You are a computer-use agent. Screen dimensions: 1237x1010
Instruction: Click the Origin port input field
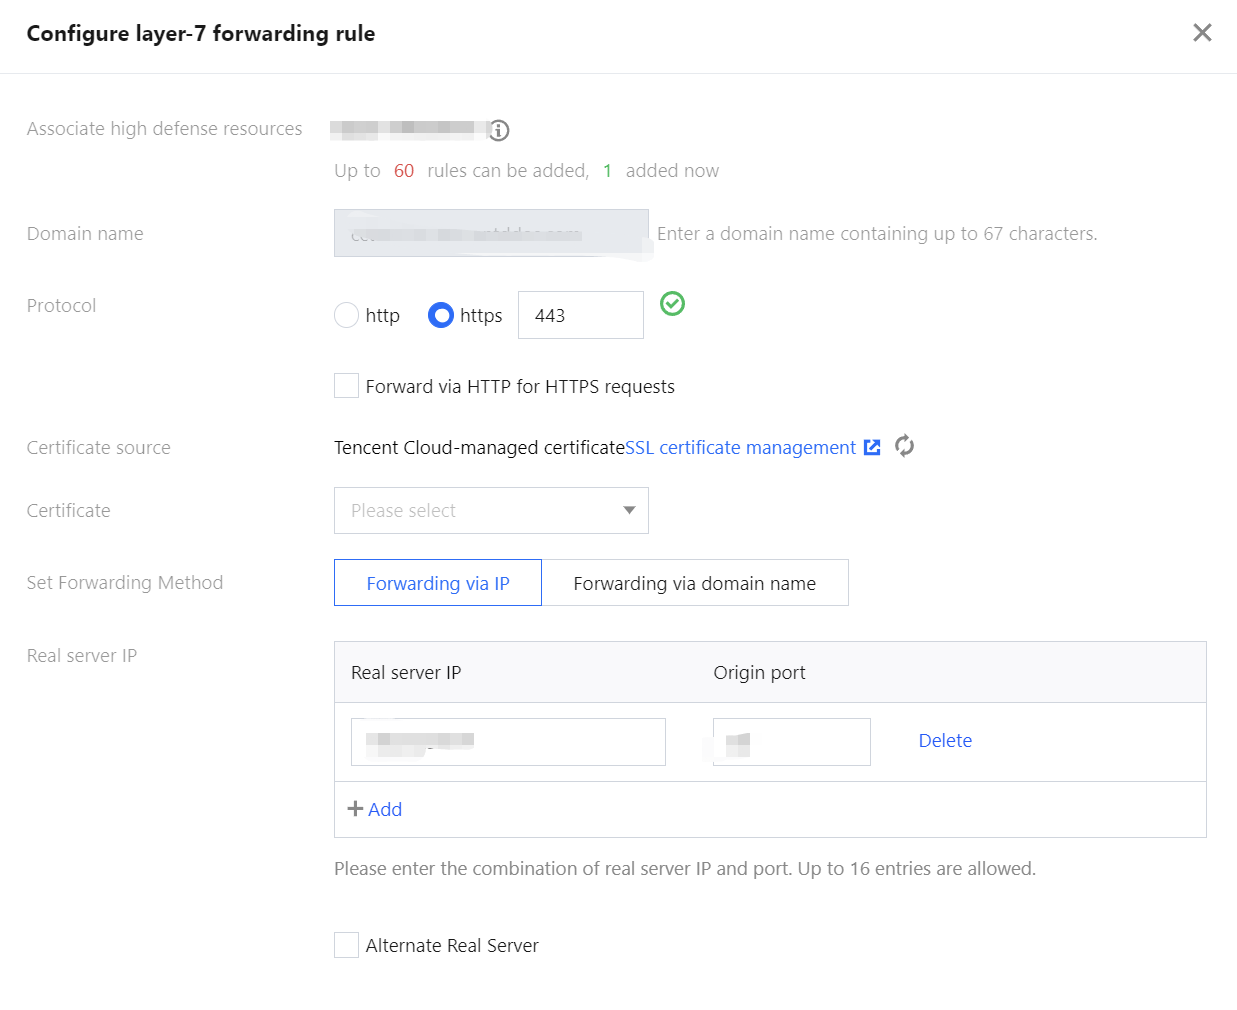pos(791,742)
